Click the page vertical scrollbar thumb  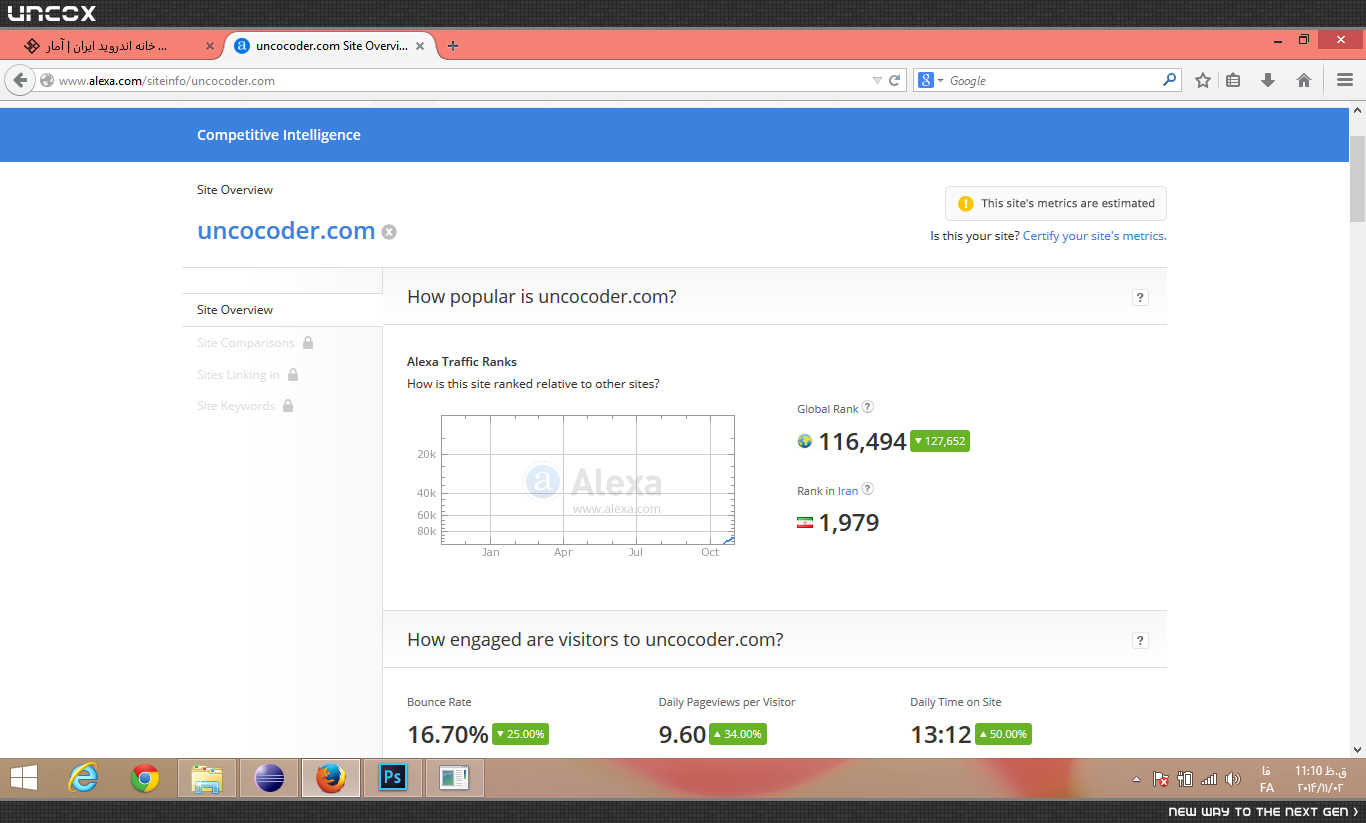coord(1357,178)
